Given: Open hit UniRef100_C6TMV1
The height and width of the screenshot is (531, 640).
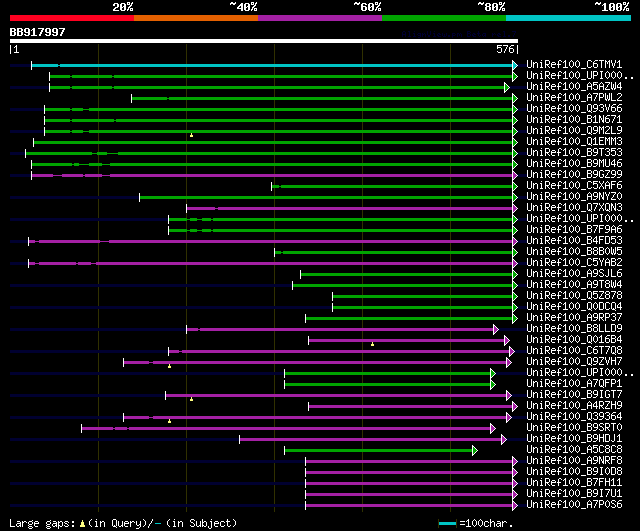Looking at the screenshot, I should pyautogui.click(x=574, y=64).
